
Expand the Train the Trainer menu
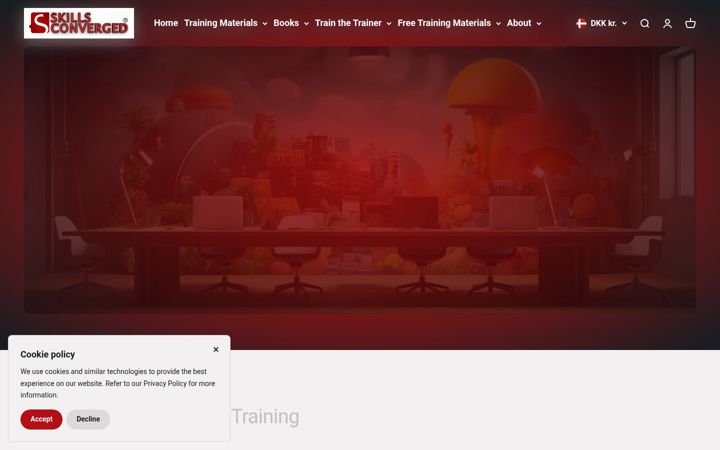(353, 23)
